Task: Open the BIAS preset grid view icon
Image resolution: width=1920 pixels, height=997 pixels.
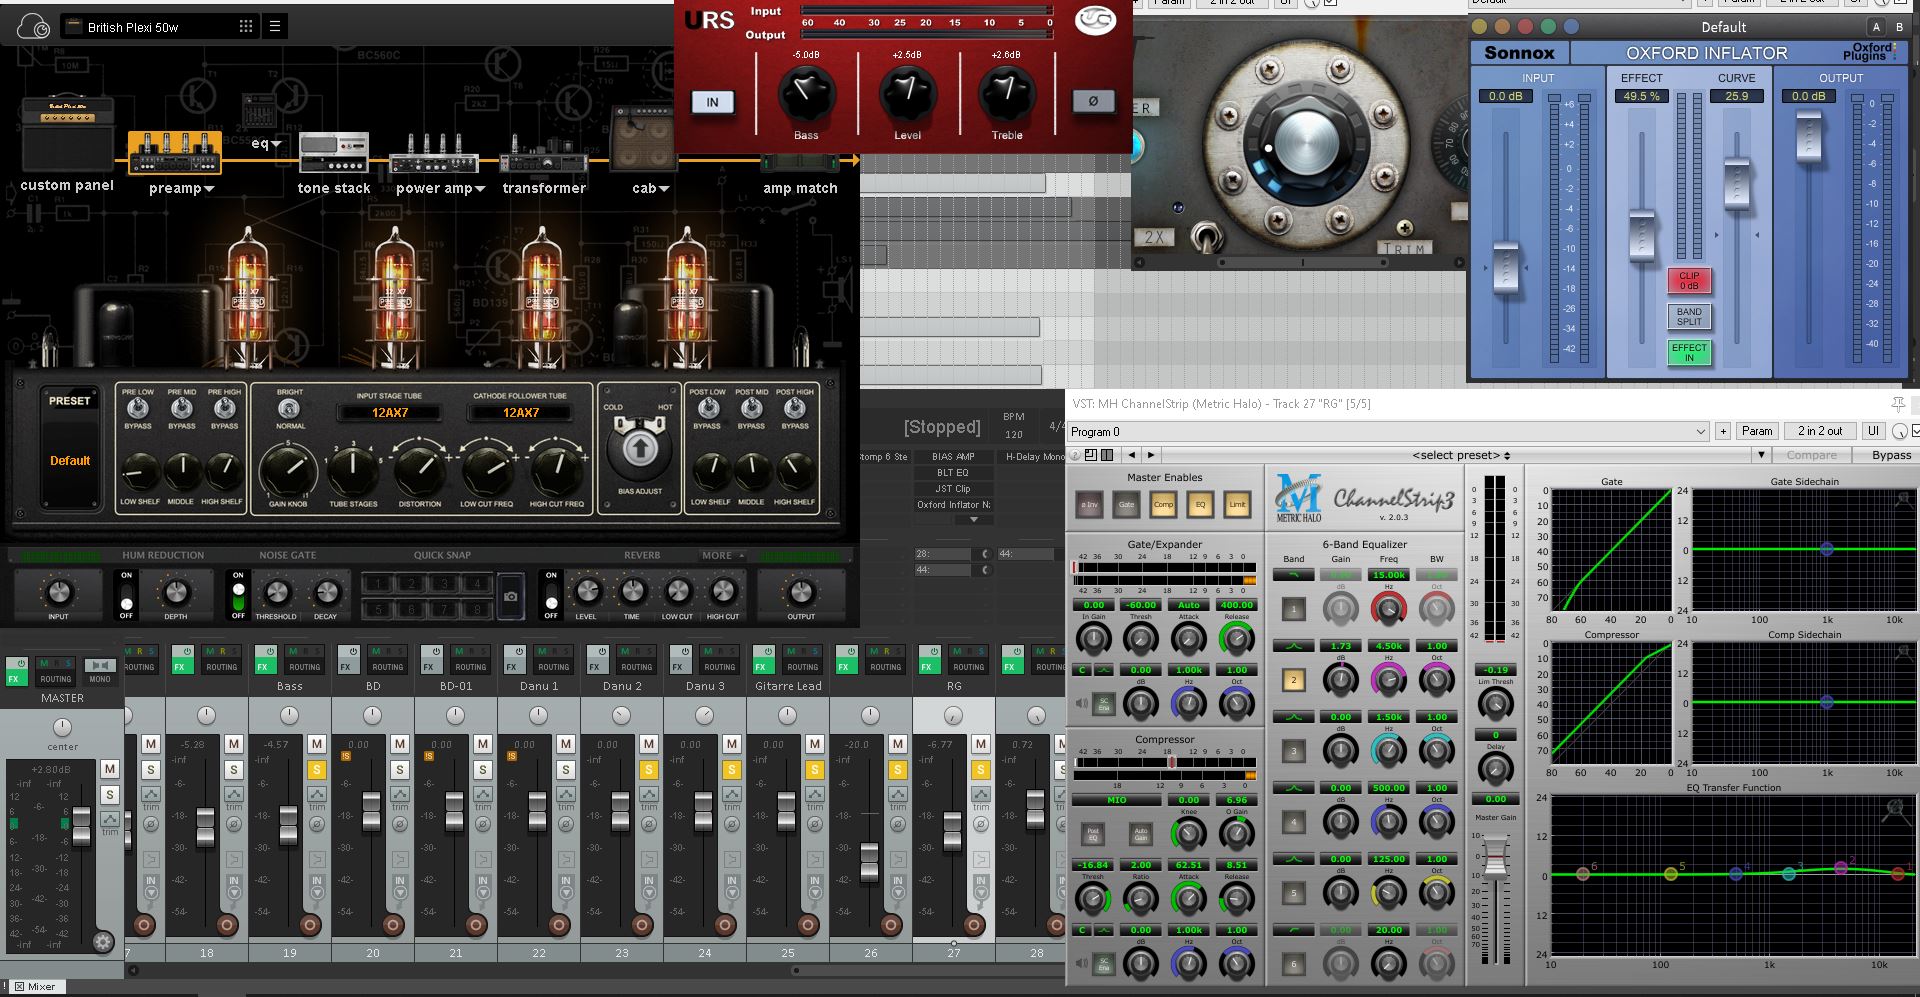Action: coord(246,27)
